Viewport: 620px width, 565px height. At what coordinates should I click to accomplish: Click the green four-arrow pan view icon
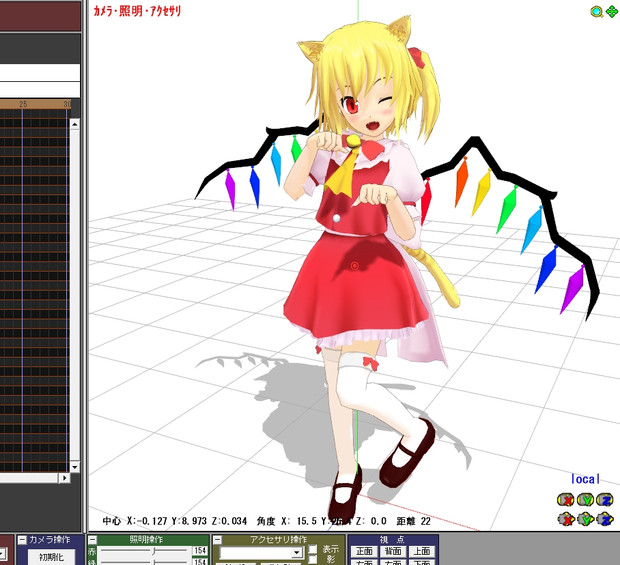pos(611,12)
